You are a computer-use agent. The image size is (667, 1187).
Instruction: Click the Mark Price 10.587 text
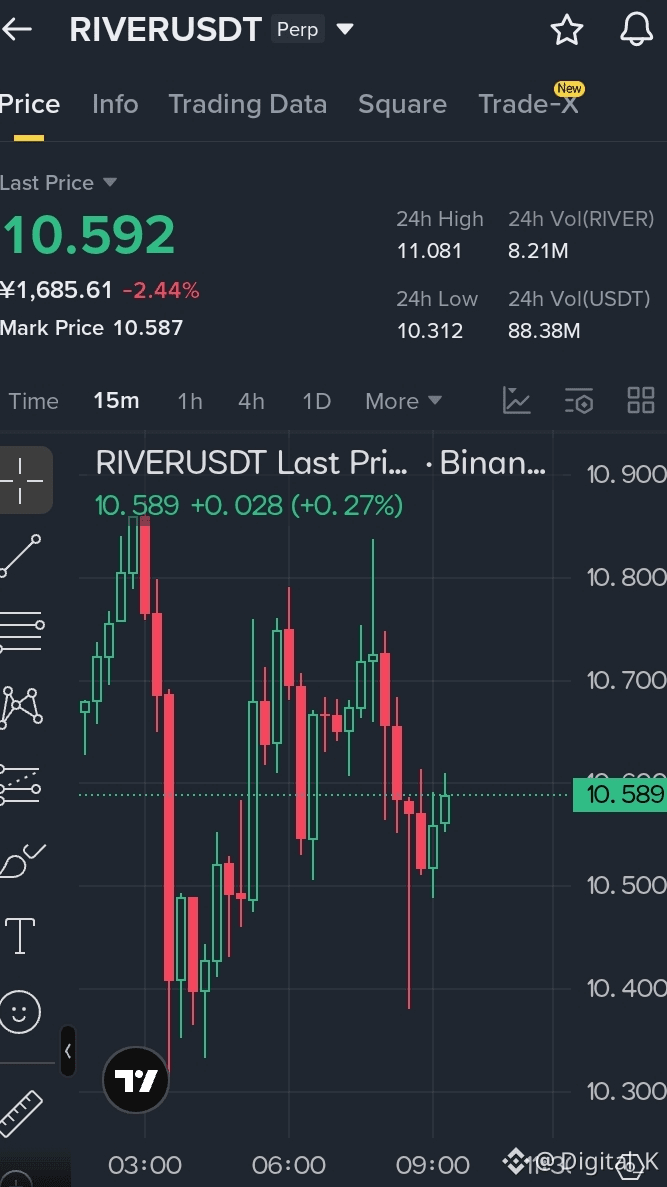[x=92, y=328]
